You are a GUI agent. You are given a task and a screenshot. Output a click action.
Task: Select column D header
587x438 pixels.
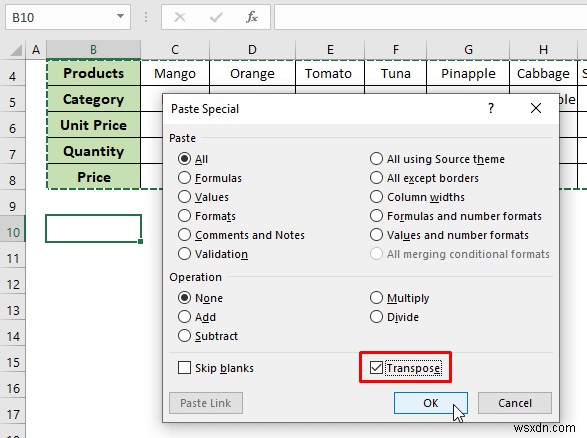(252, 49)
